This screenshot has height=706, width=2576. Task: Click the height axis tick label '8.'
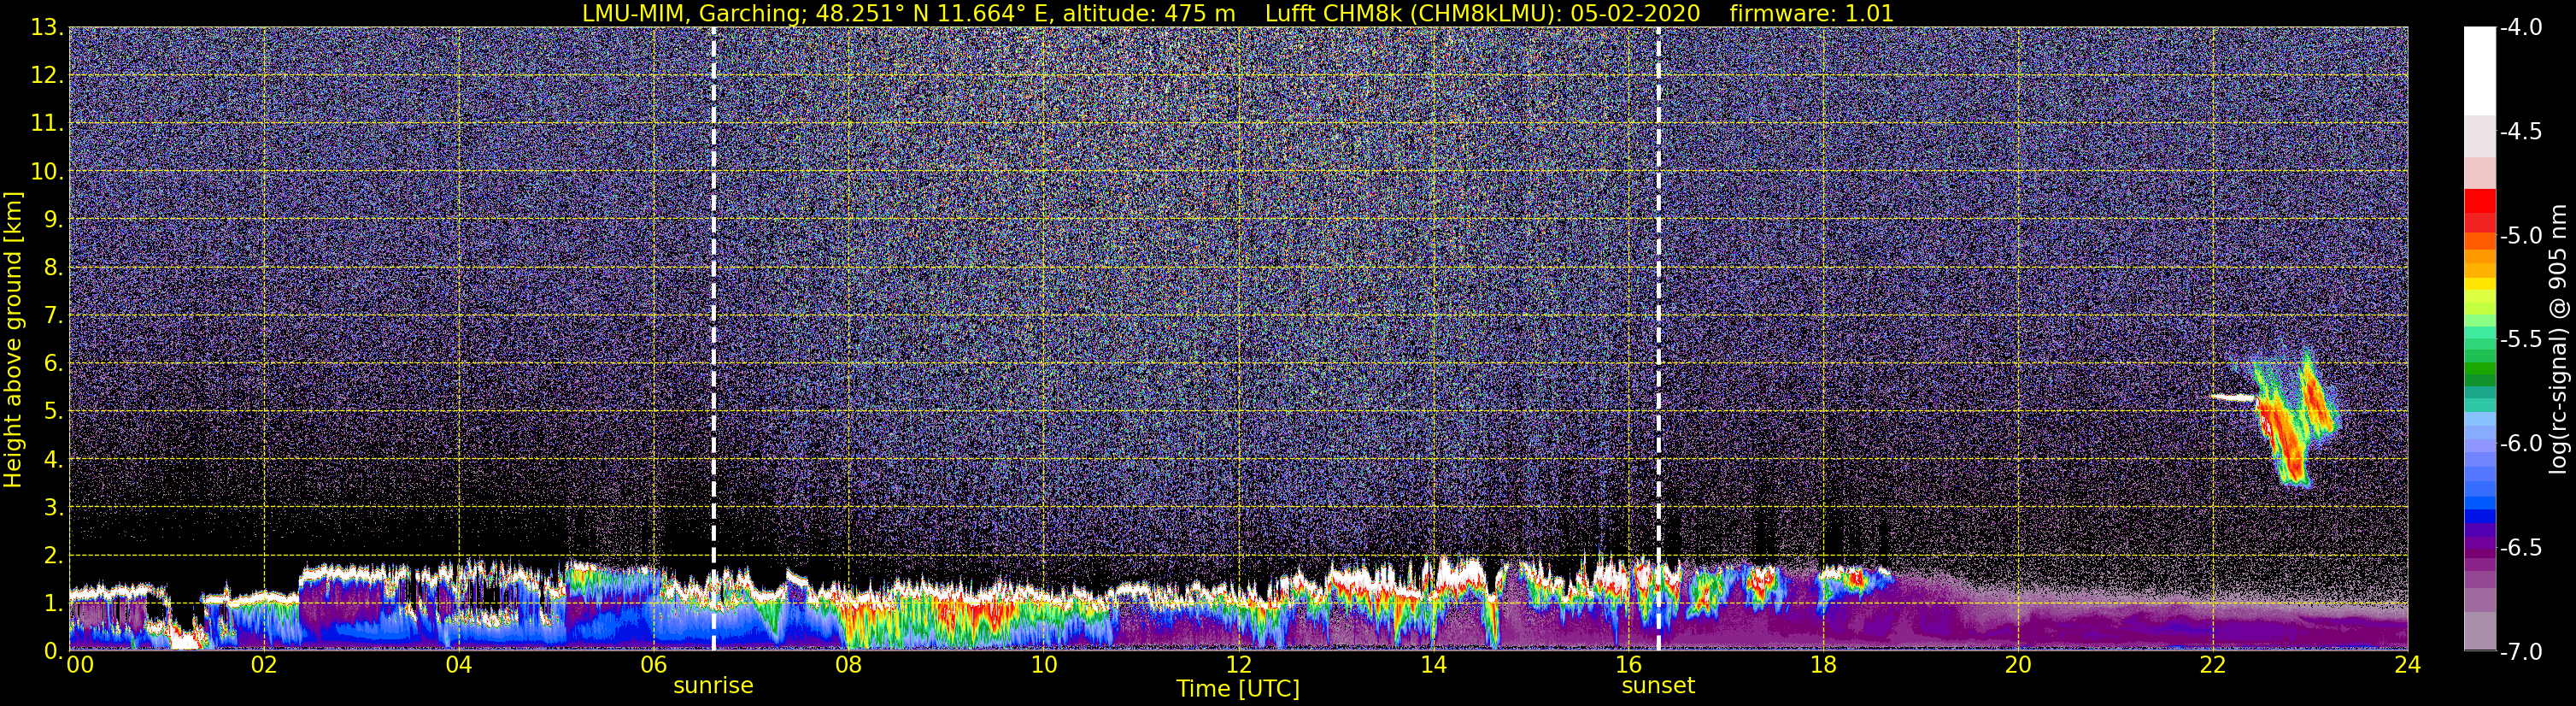(53, 268)
